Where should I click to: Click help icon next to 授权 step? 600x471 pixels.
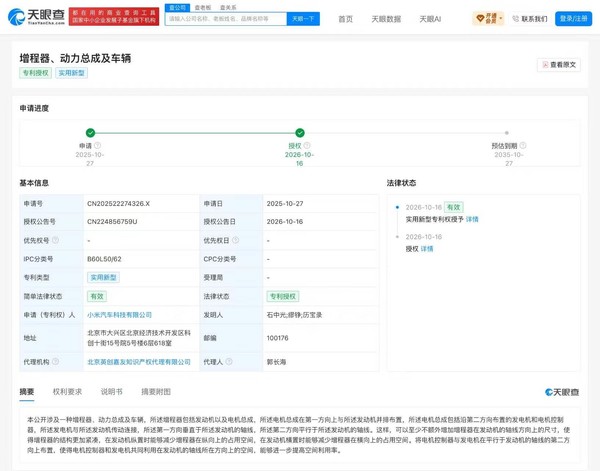click(307, 145)
